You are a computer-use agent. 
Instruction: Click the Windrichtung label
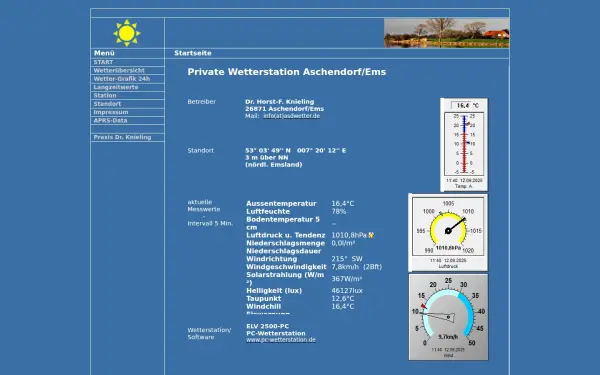(272, 259)
